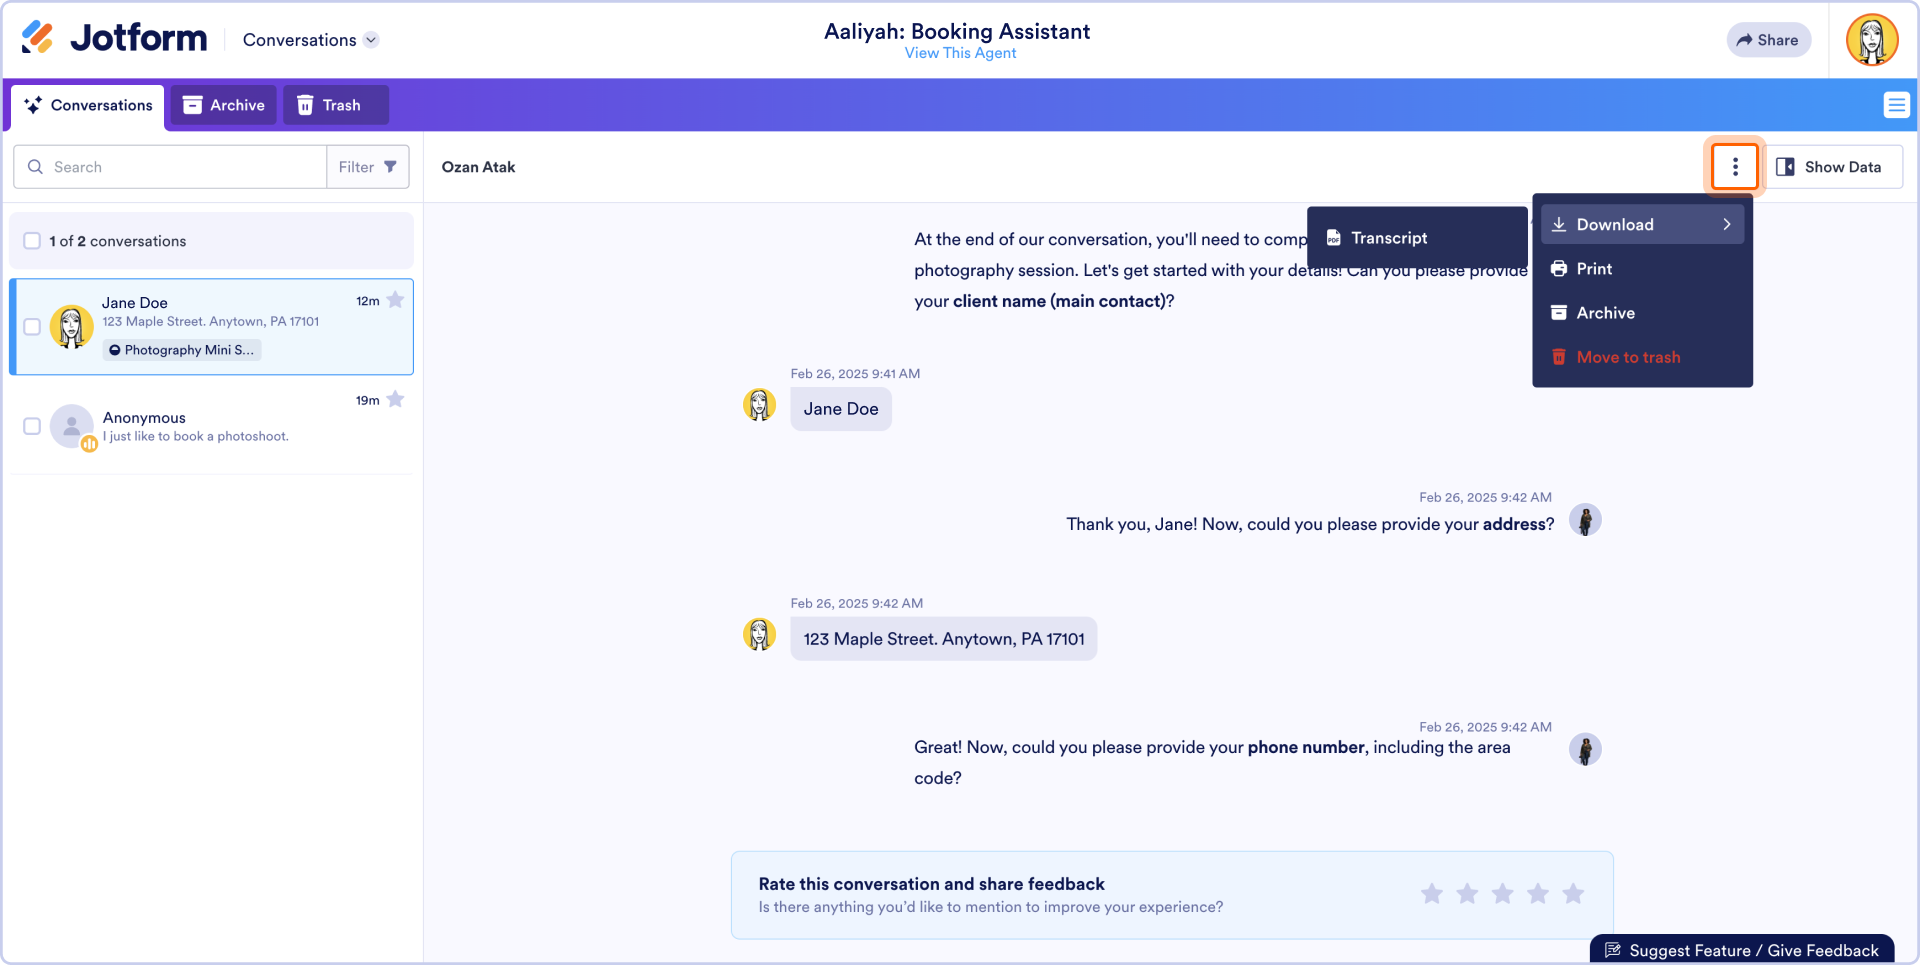
Task: Rate conversation with the first star
Action: tap(1432, 894)
